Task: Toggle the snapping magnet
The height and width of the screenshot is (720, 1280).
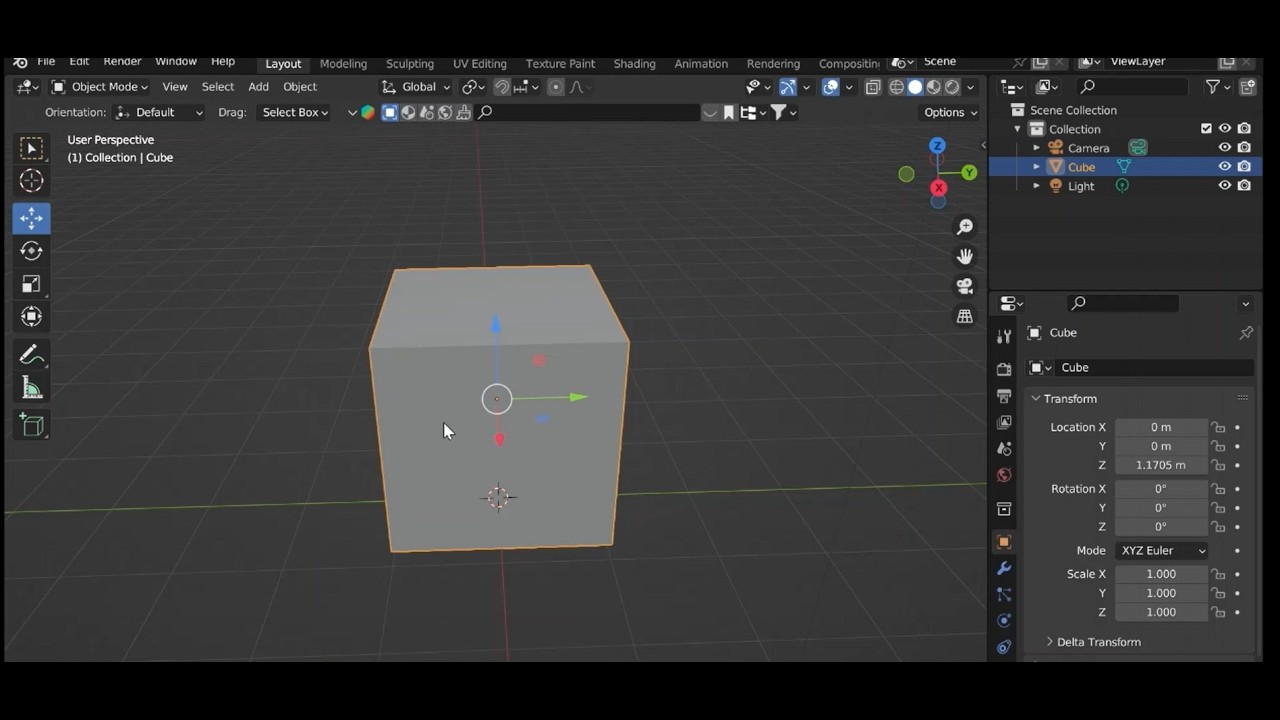Action: coord(502,87)
